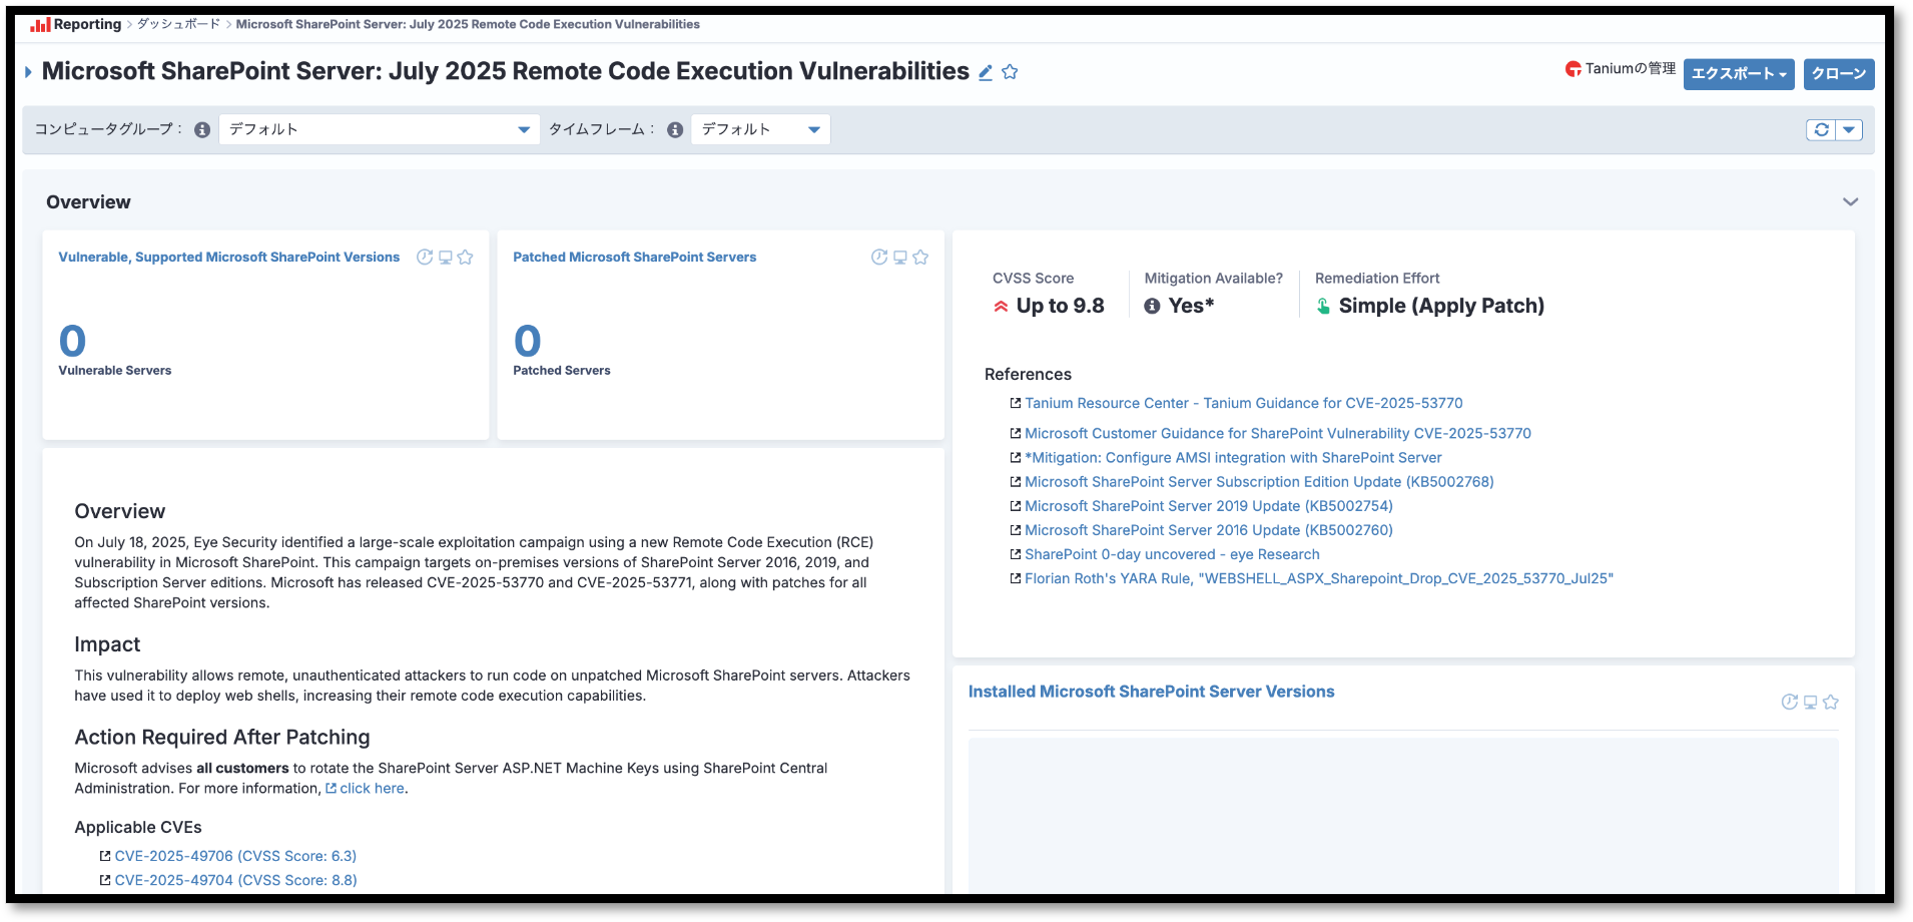Click info icon beside コンピュータグループ label
The image size is (1913, 922).
click(x=202, y=130)
